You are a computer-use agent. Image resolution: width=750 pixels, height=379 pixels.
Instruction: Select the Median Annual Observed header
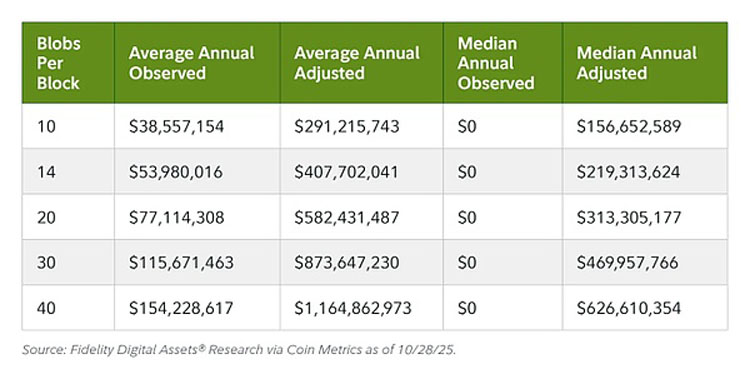click(503, 63)
